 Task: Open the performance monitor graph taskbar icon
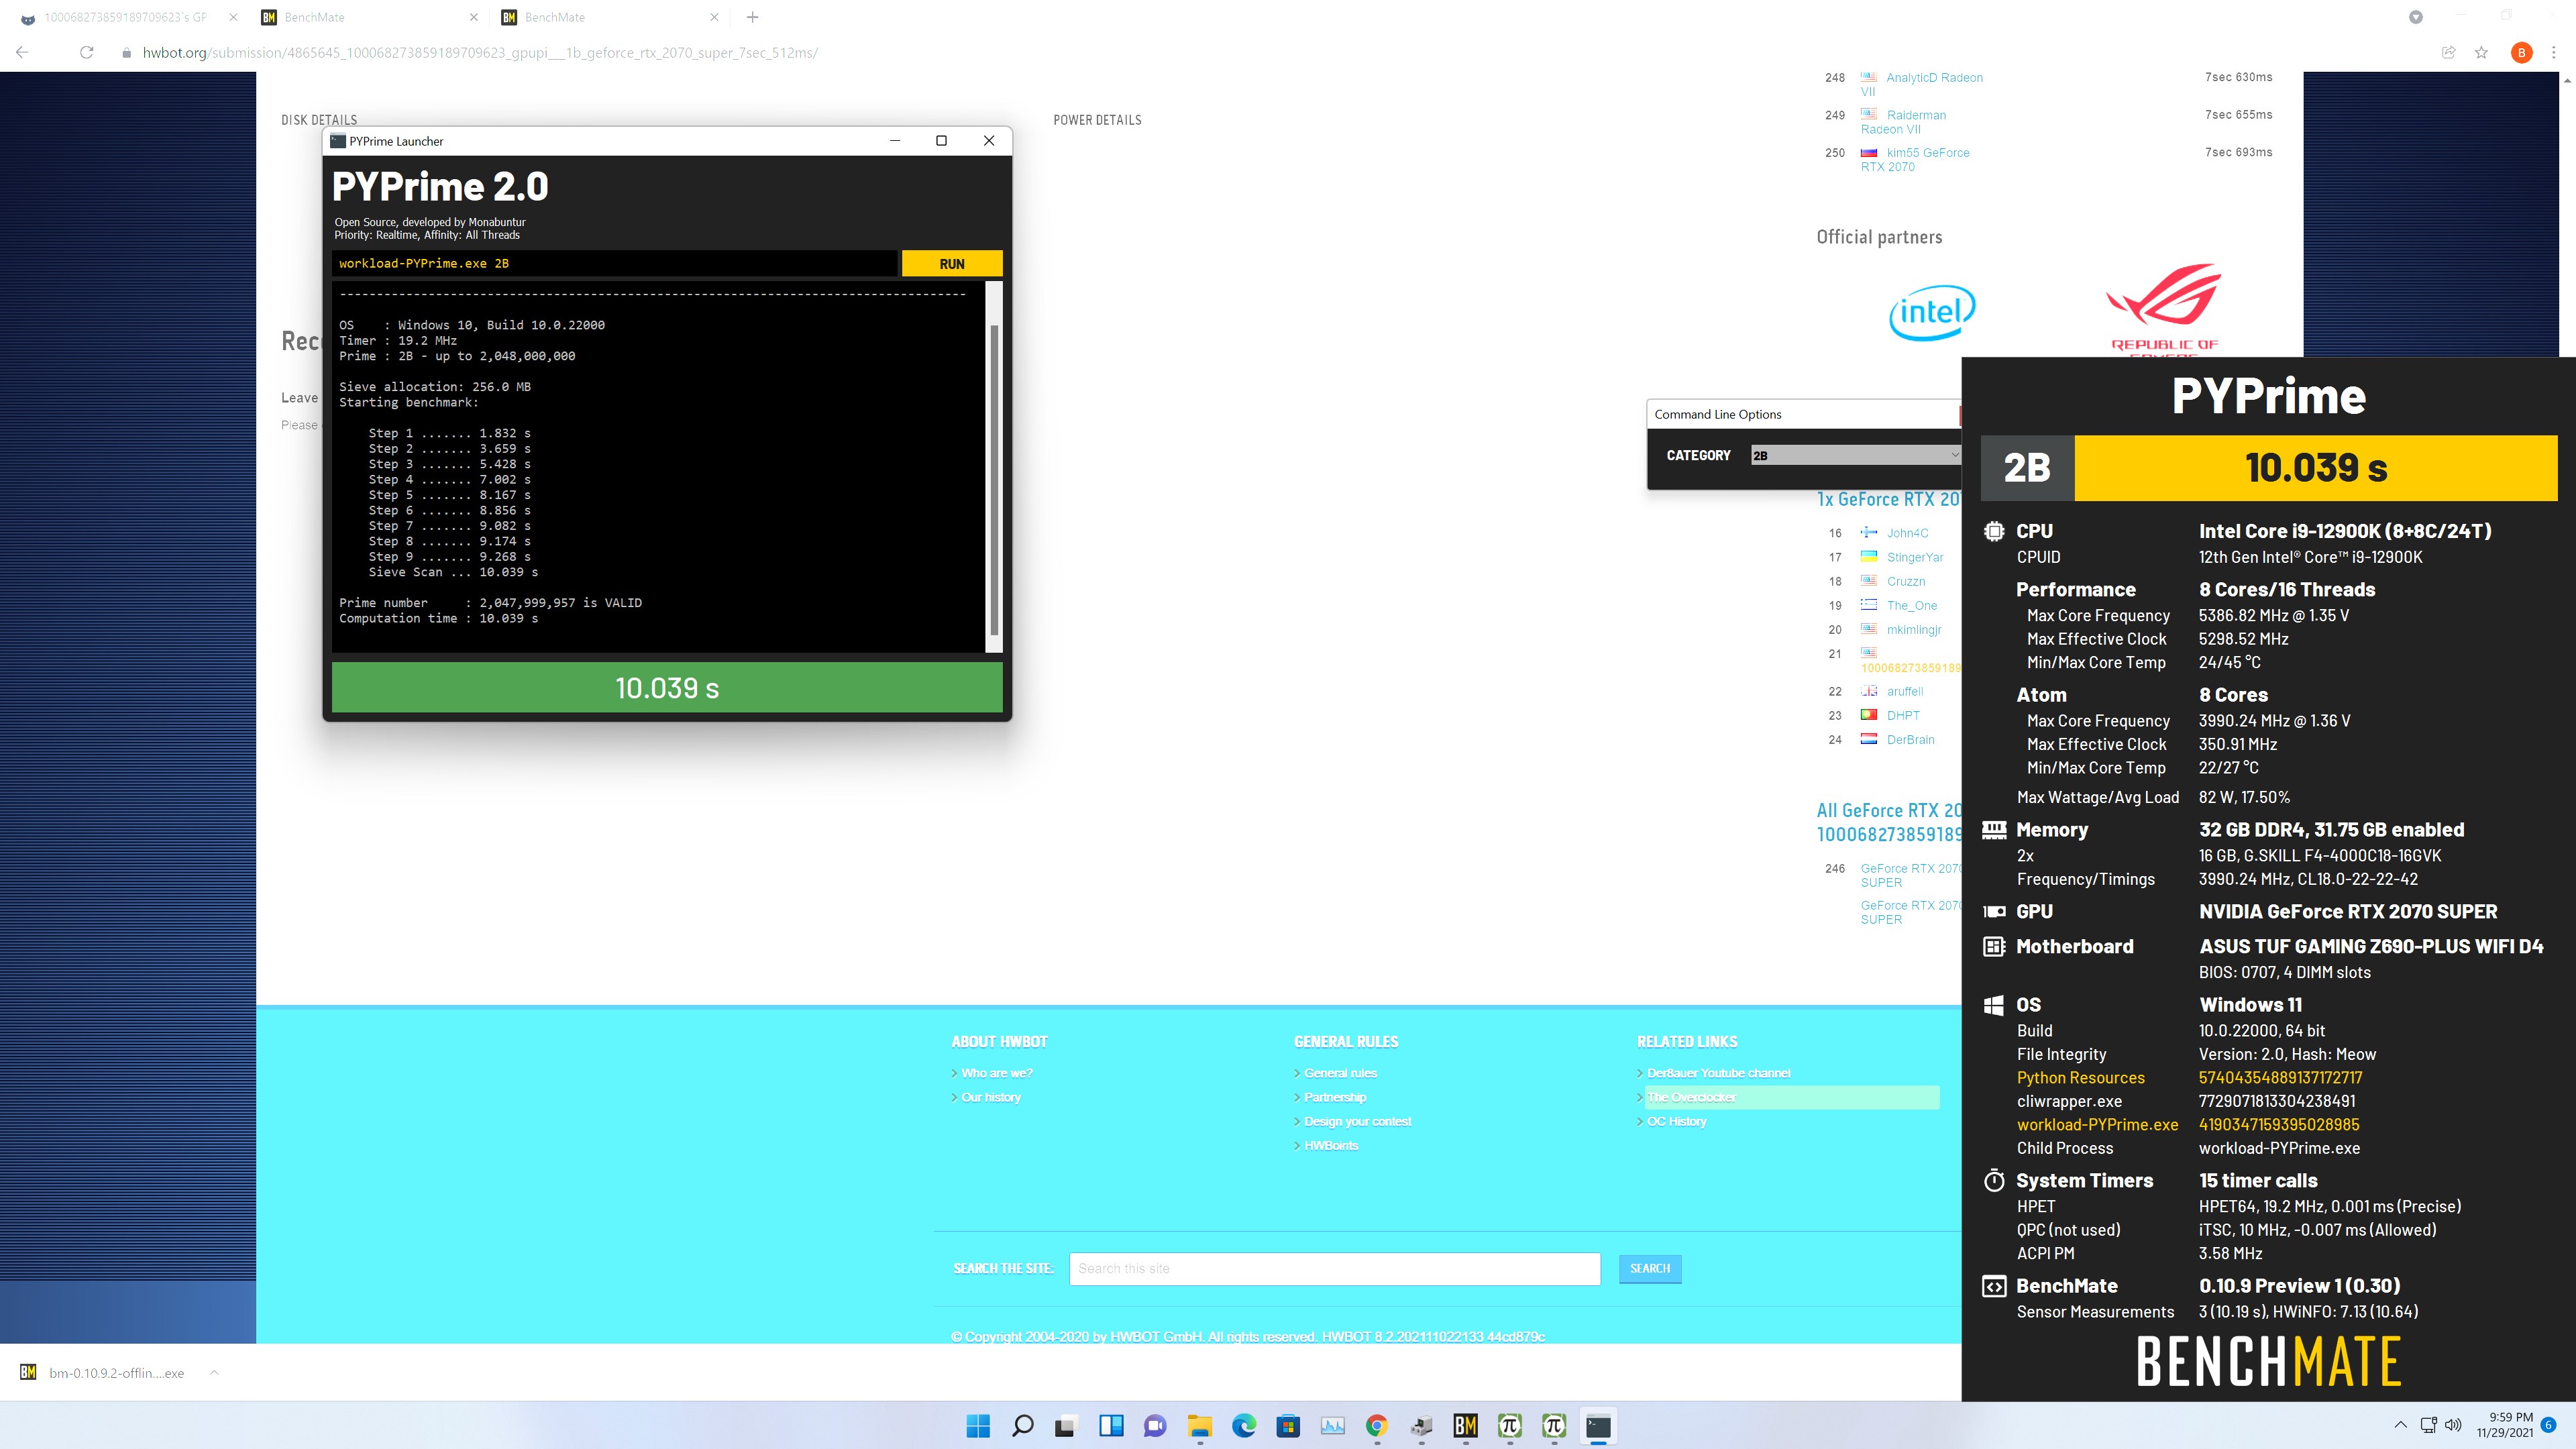pos(1332,1426)
